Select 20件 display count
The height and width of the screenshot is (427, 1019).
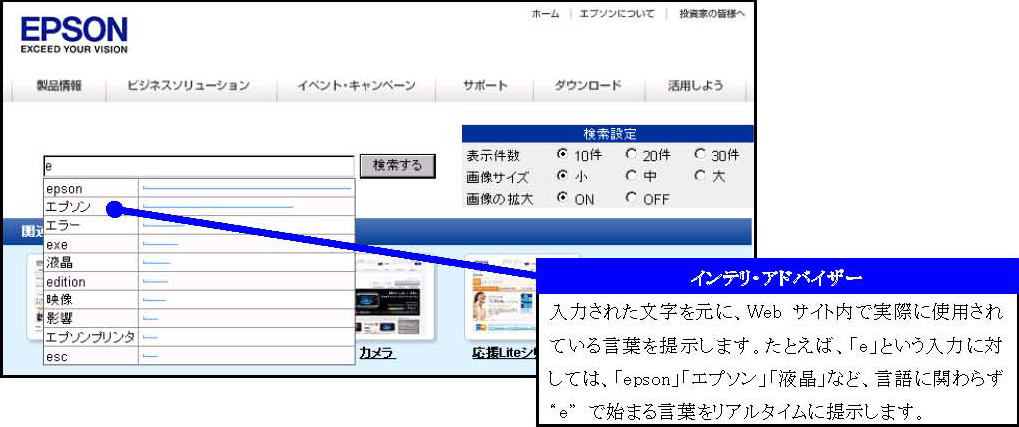pos(631,155)
